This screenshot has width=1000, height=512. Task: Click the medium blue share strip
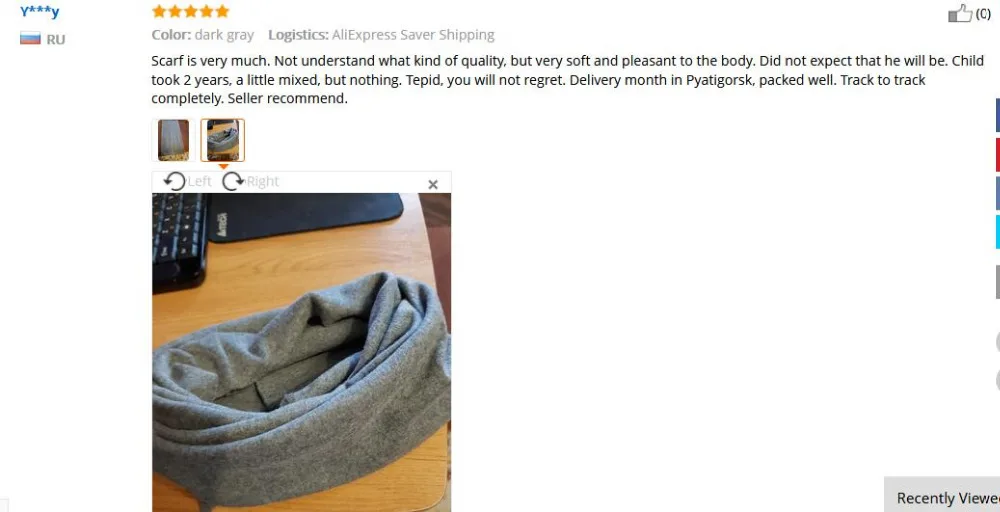997,193
